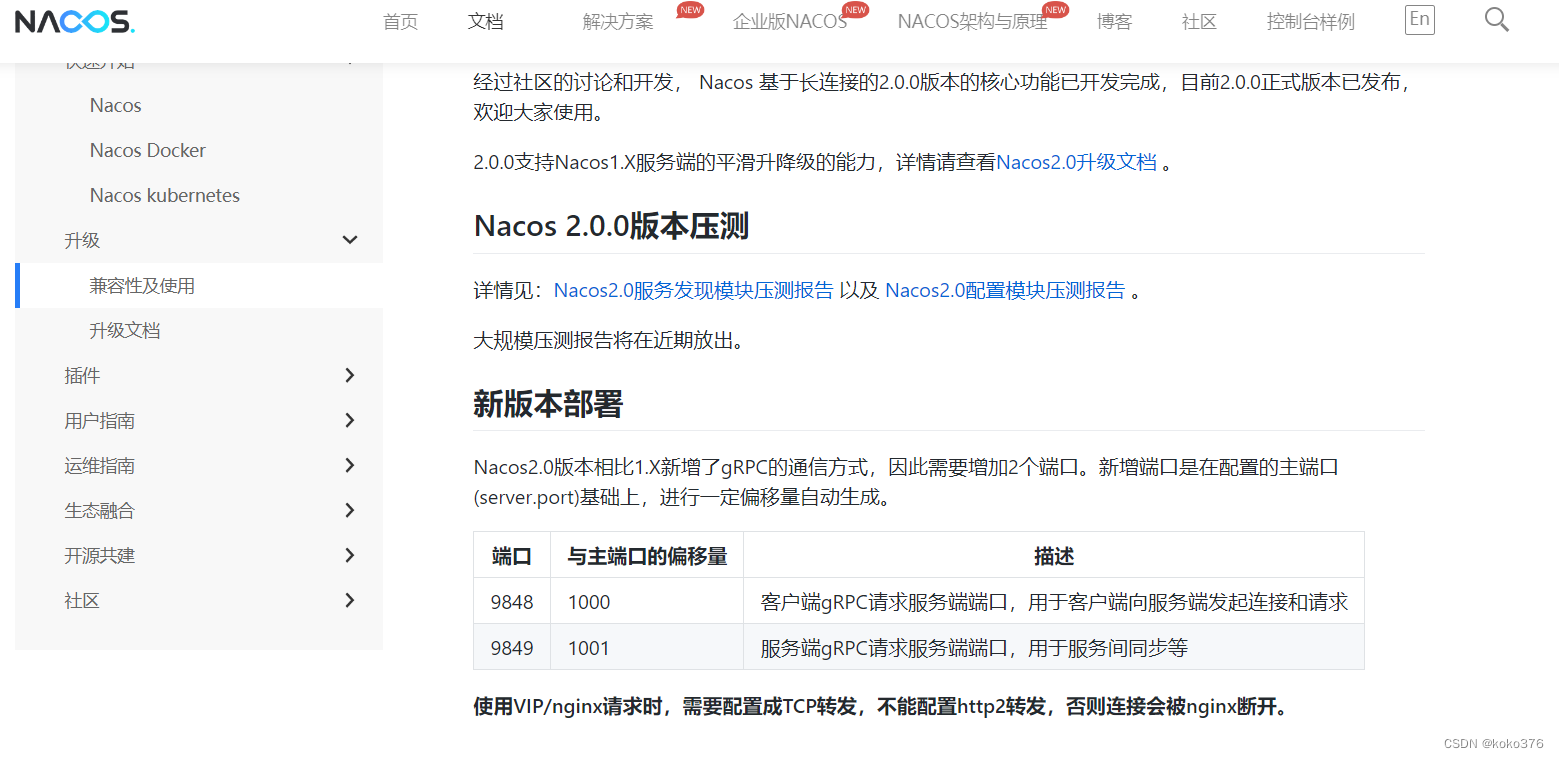Click the 与主端口的偏移量 table header

pos(647,556)
